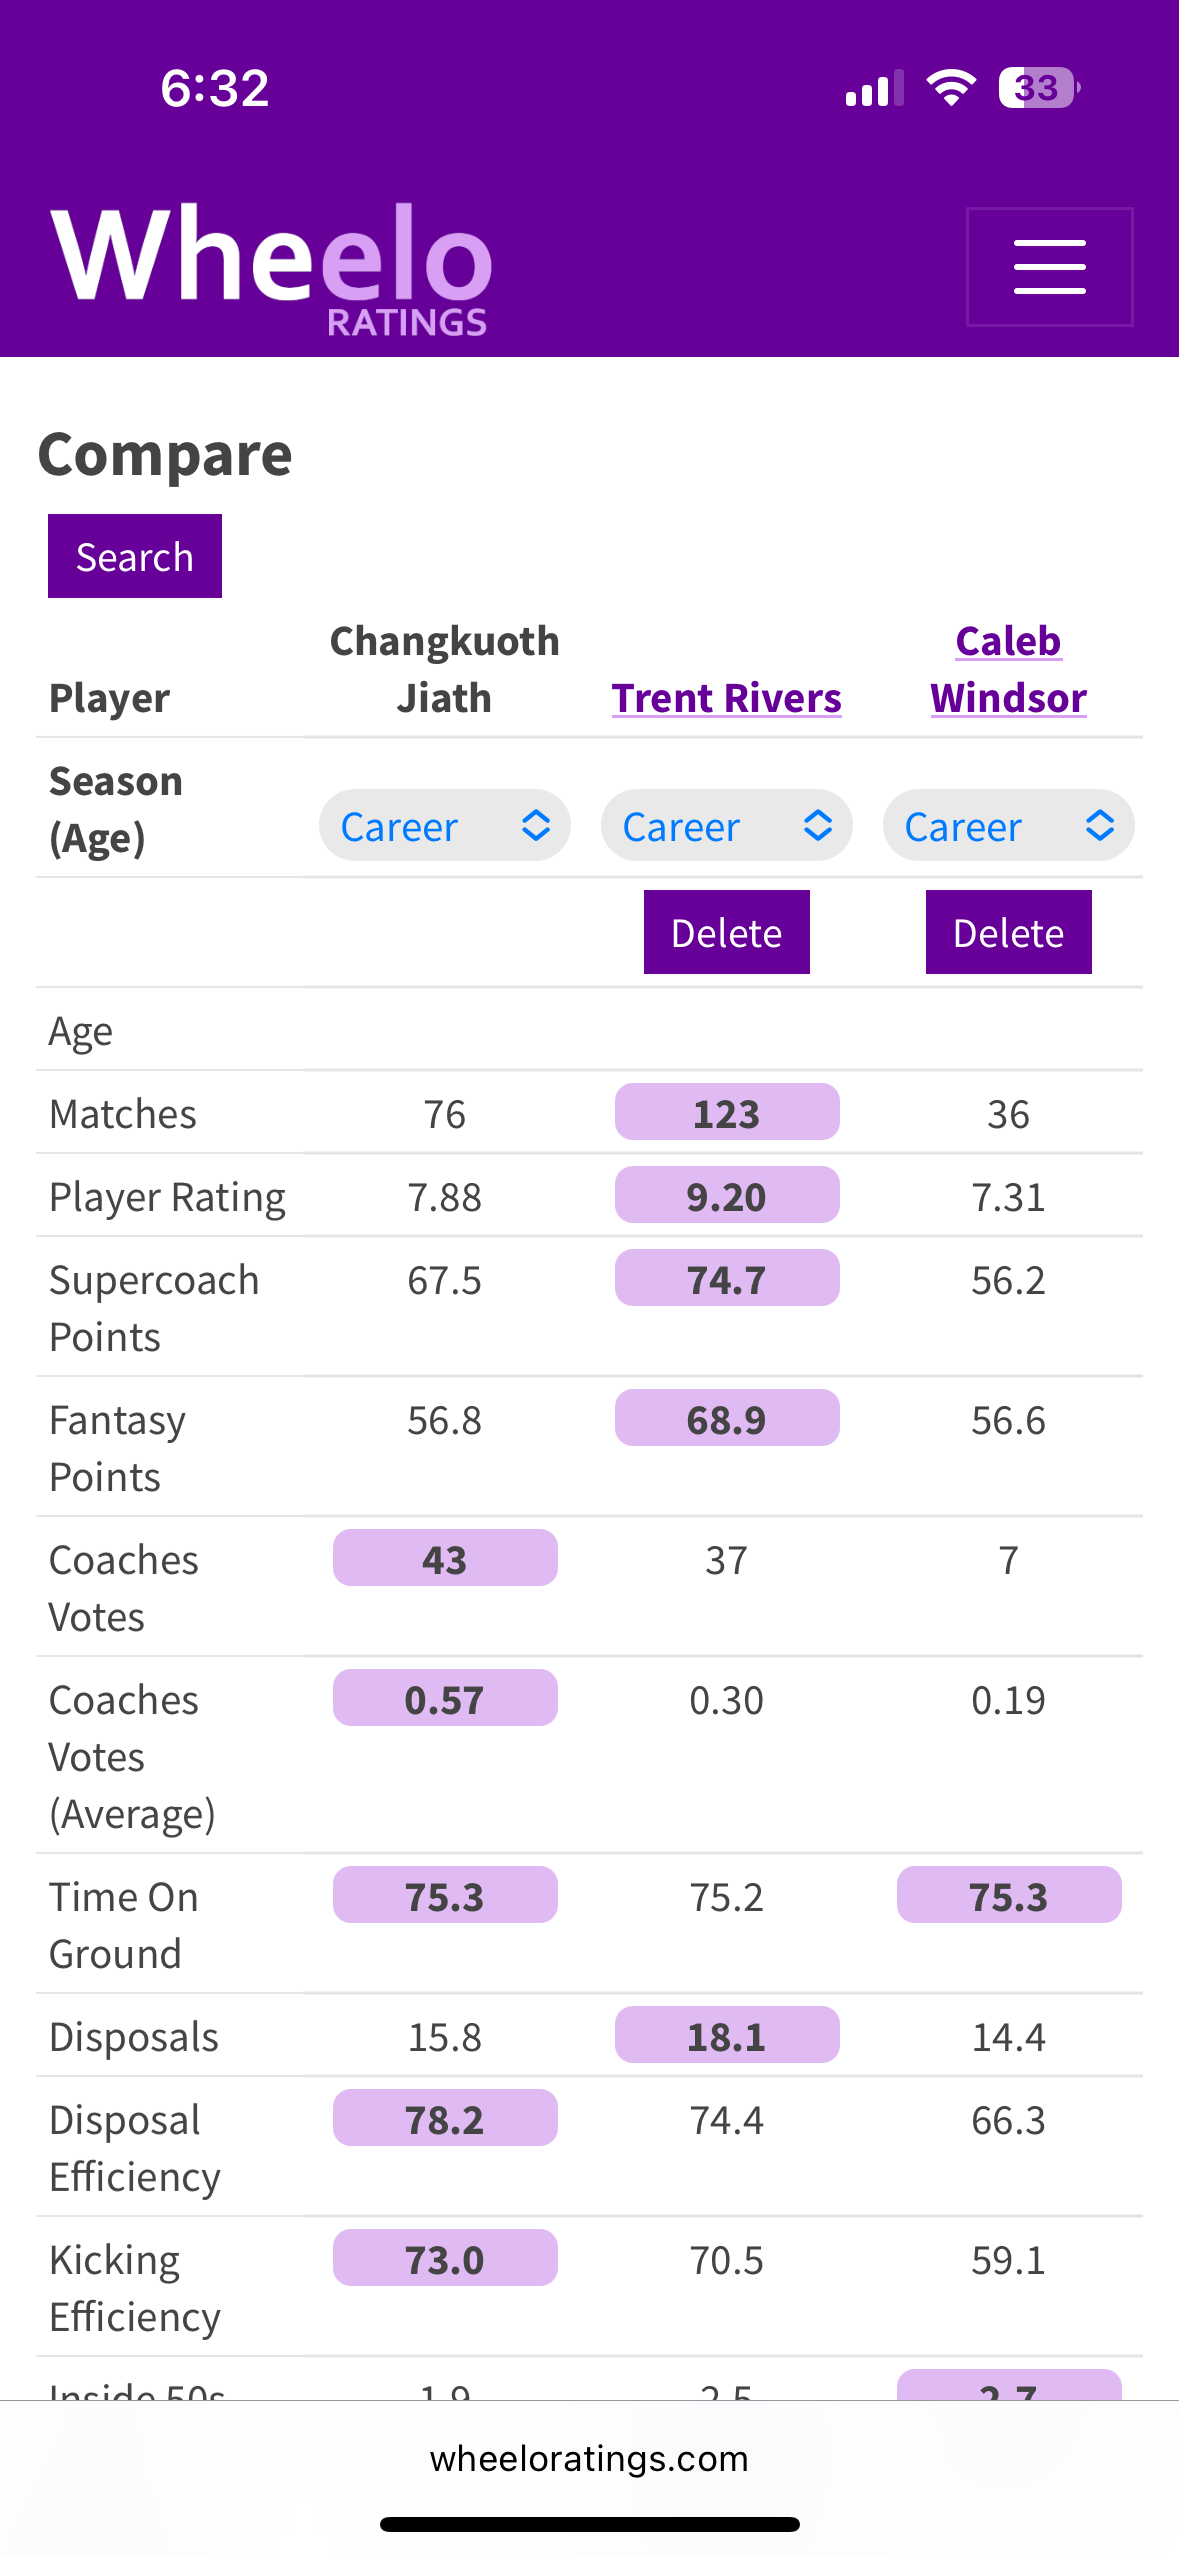
Task: Tap the 6:32 clock in status bar
Action: coord(215,88)
